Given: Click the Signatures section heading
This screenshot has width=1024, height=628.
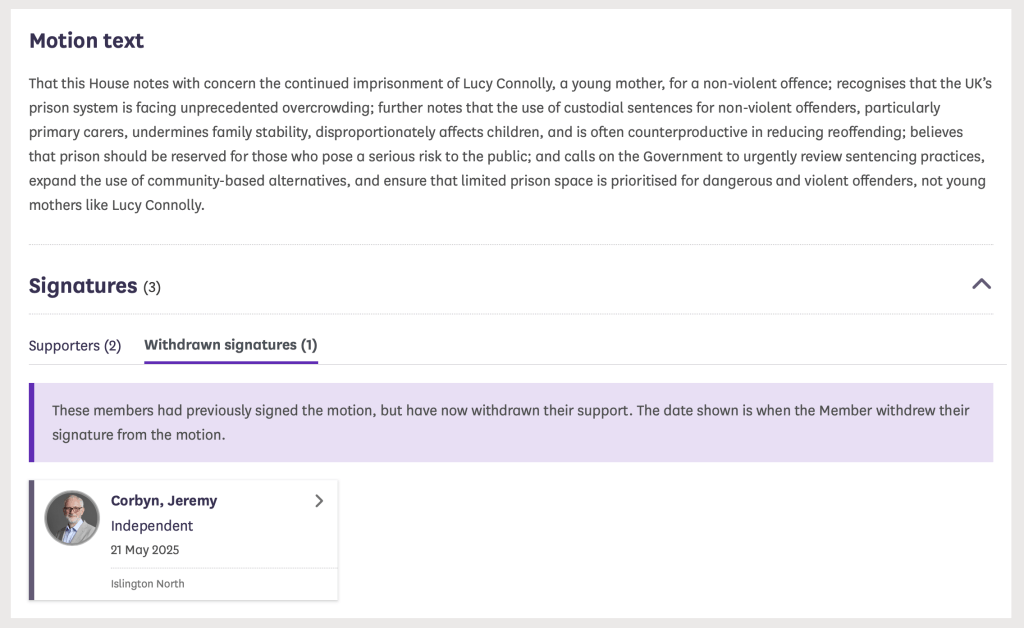Looking at the screenshot, I should (x=83, y=286).
